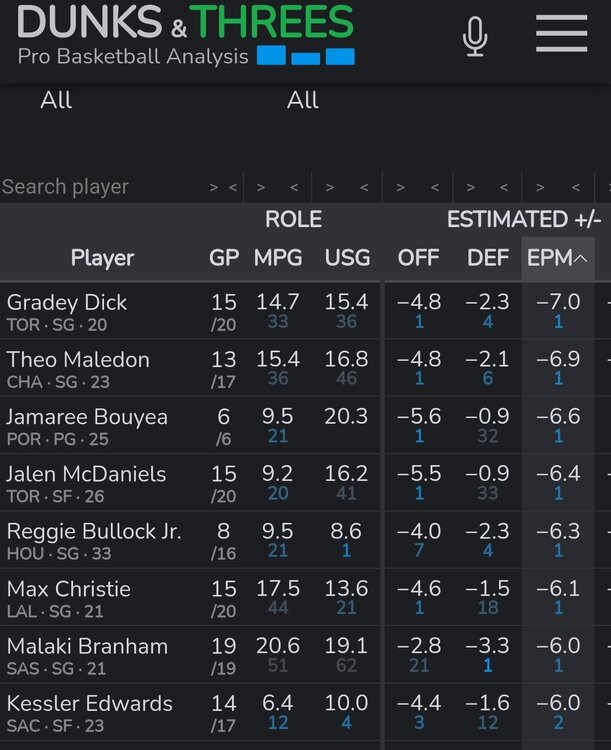
Task: Click the less-than filter above DEF column
Action: coord(505,187)
